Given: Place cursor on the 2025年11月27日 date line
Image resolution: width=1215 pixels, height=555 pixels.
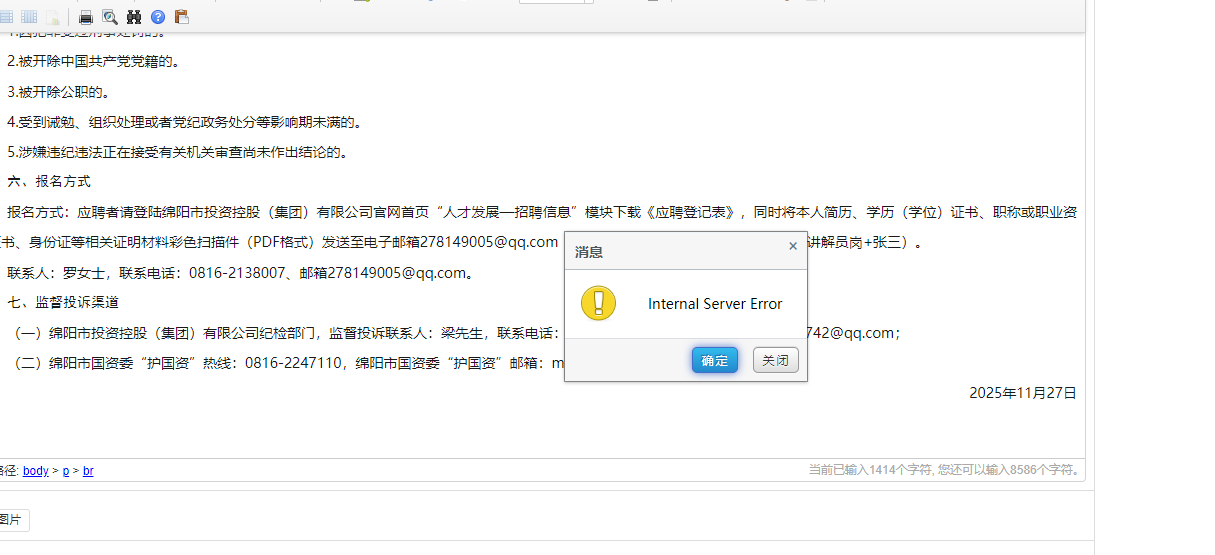Looking at the screenshot, I should [x=1022, y=393].
